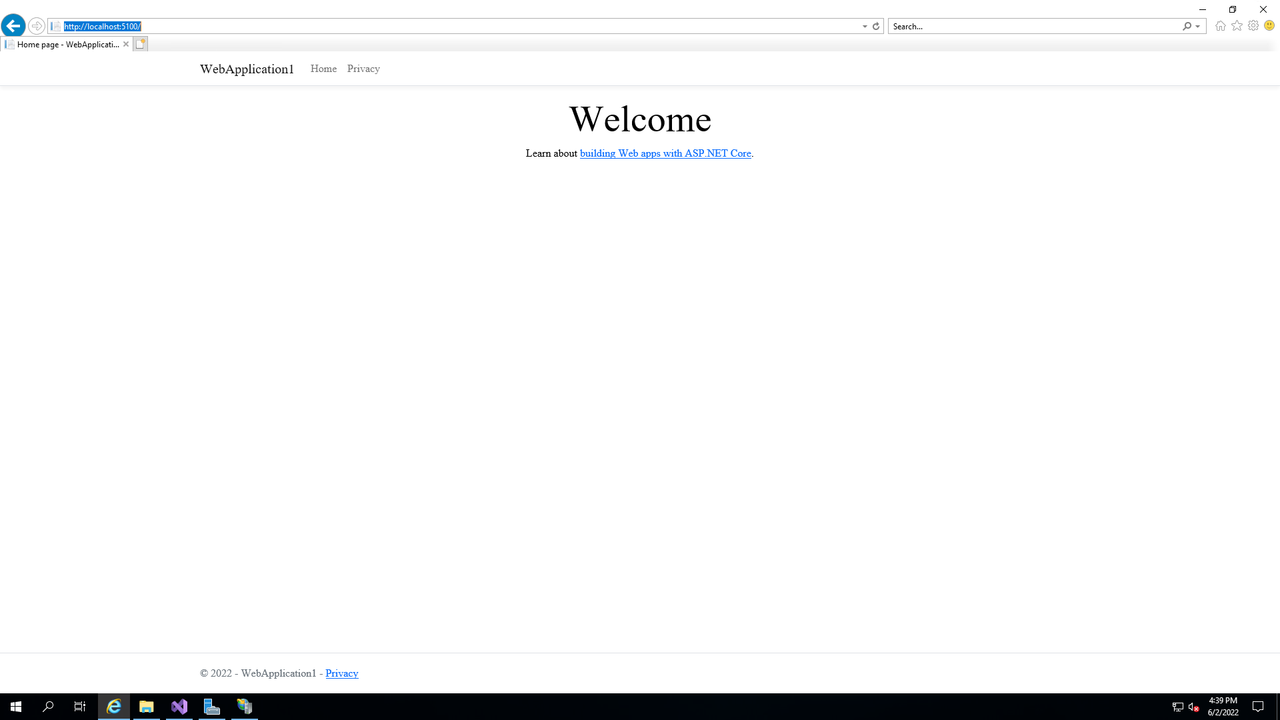This screenshot has height=720, width=1280.
Task: Open a new tab with the blank tab button
Action: (141, 44)
